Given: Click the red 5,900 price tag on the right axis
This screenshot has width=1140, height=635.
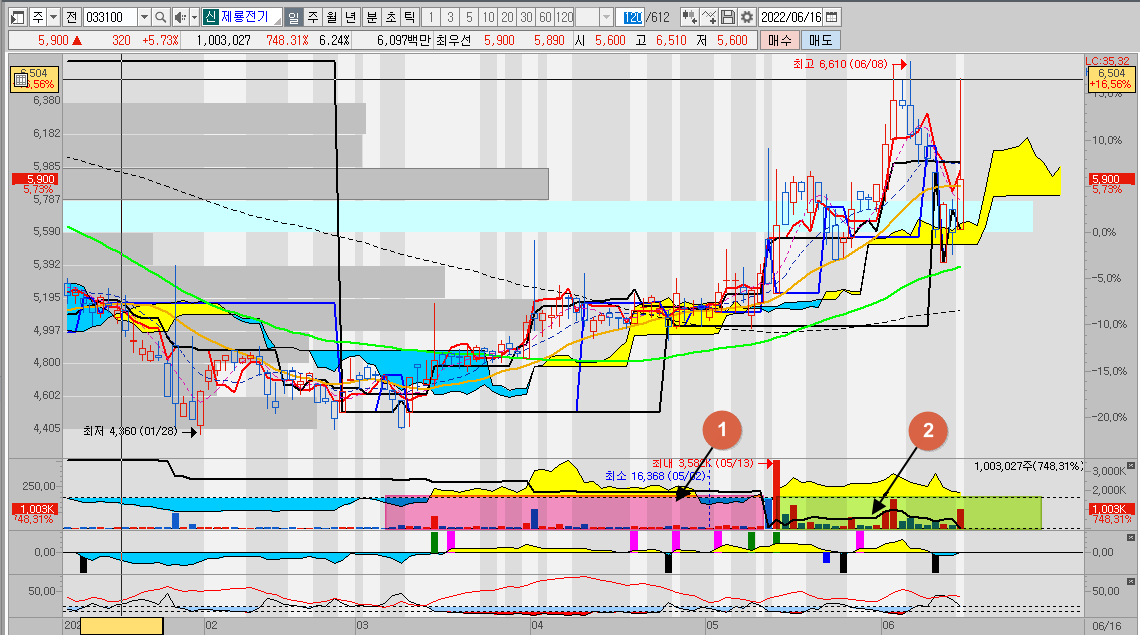Looking at the screenshot, I should (x=1110, y=179).
